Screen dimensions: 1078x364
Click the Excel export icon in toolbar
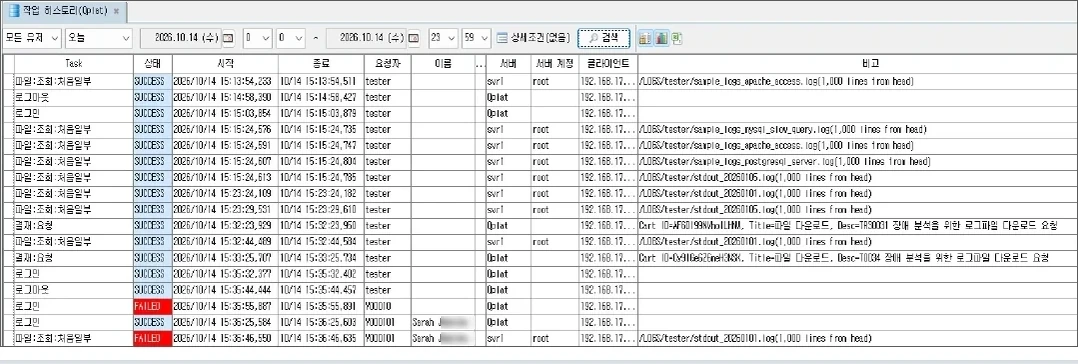676,38
